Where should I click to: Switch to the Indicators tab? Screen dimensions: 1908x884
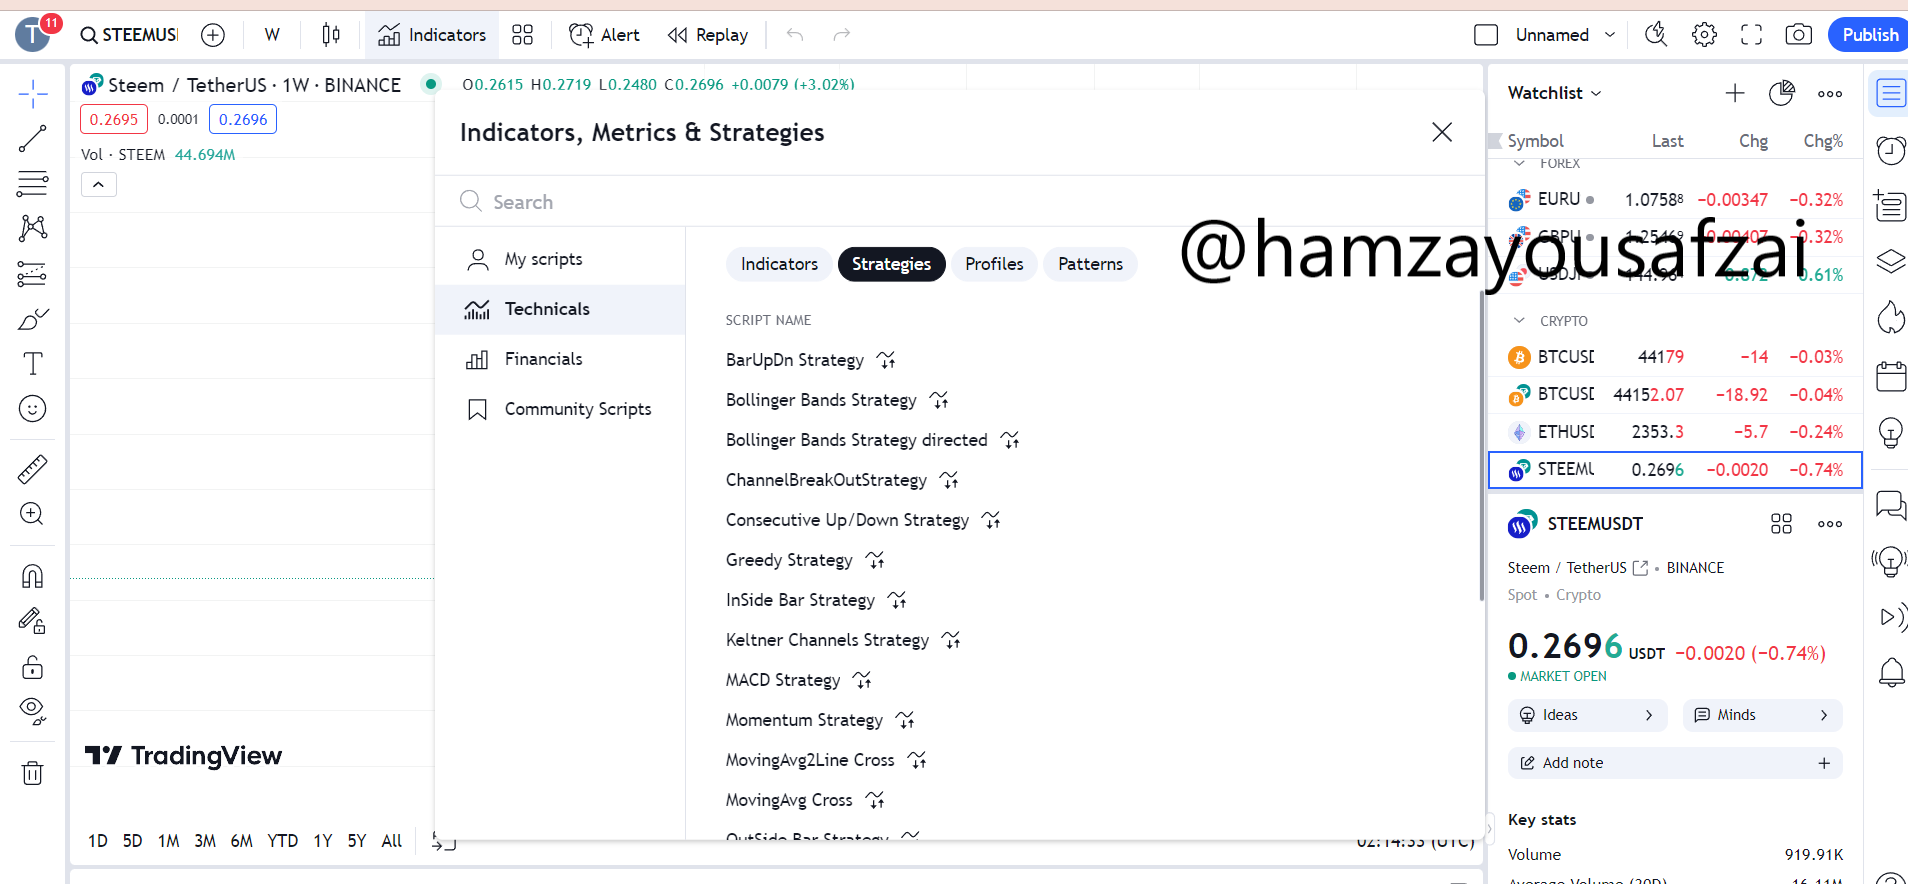[779, 264]
